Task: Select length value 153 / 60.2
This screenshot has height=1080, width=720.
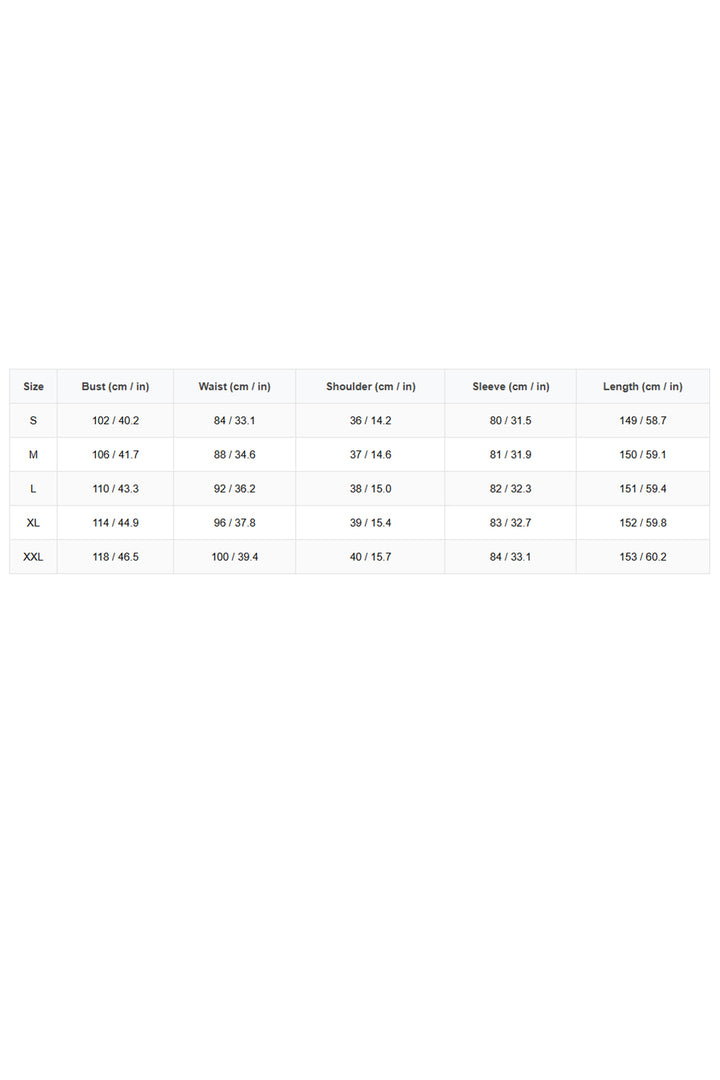Action: click(x=643, y=557)
